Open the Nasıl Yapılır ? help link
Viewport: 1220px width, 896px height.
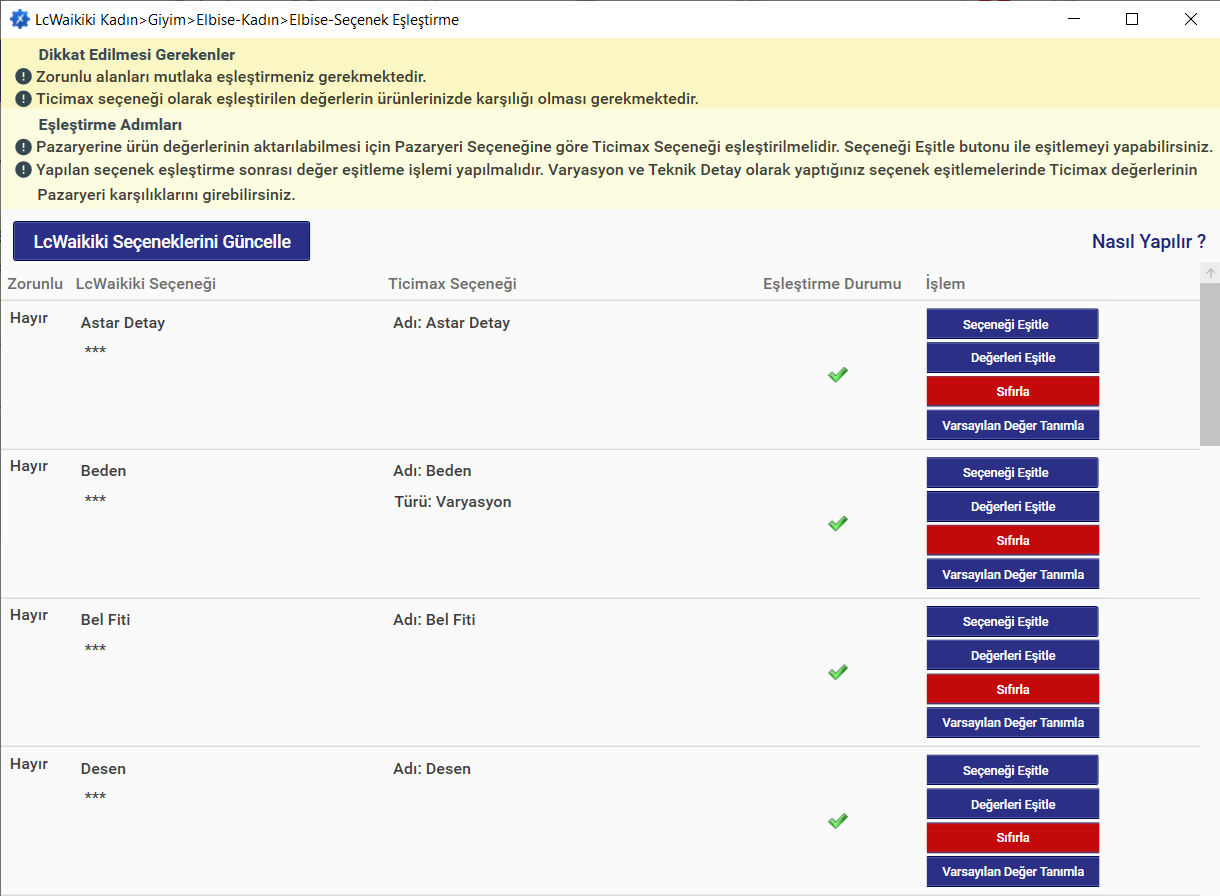pyautogui.click(x=1149, y=241)
